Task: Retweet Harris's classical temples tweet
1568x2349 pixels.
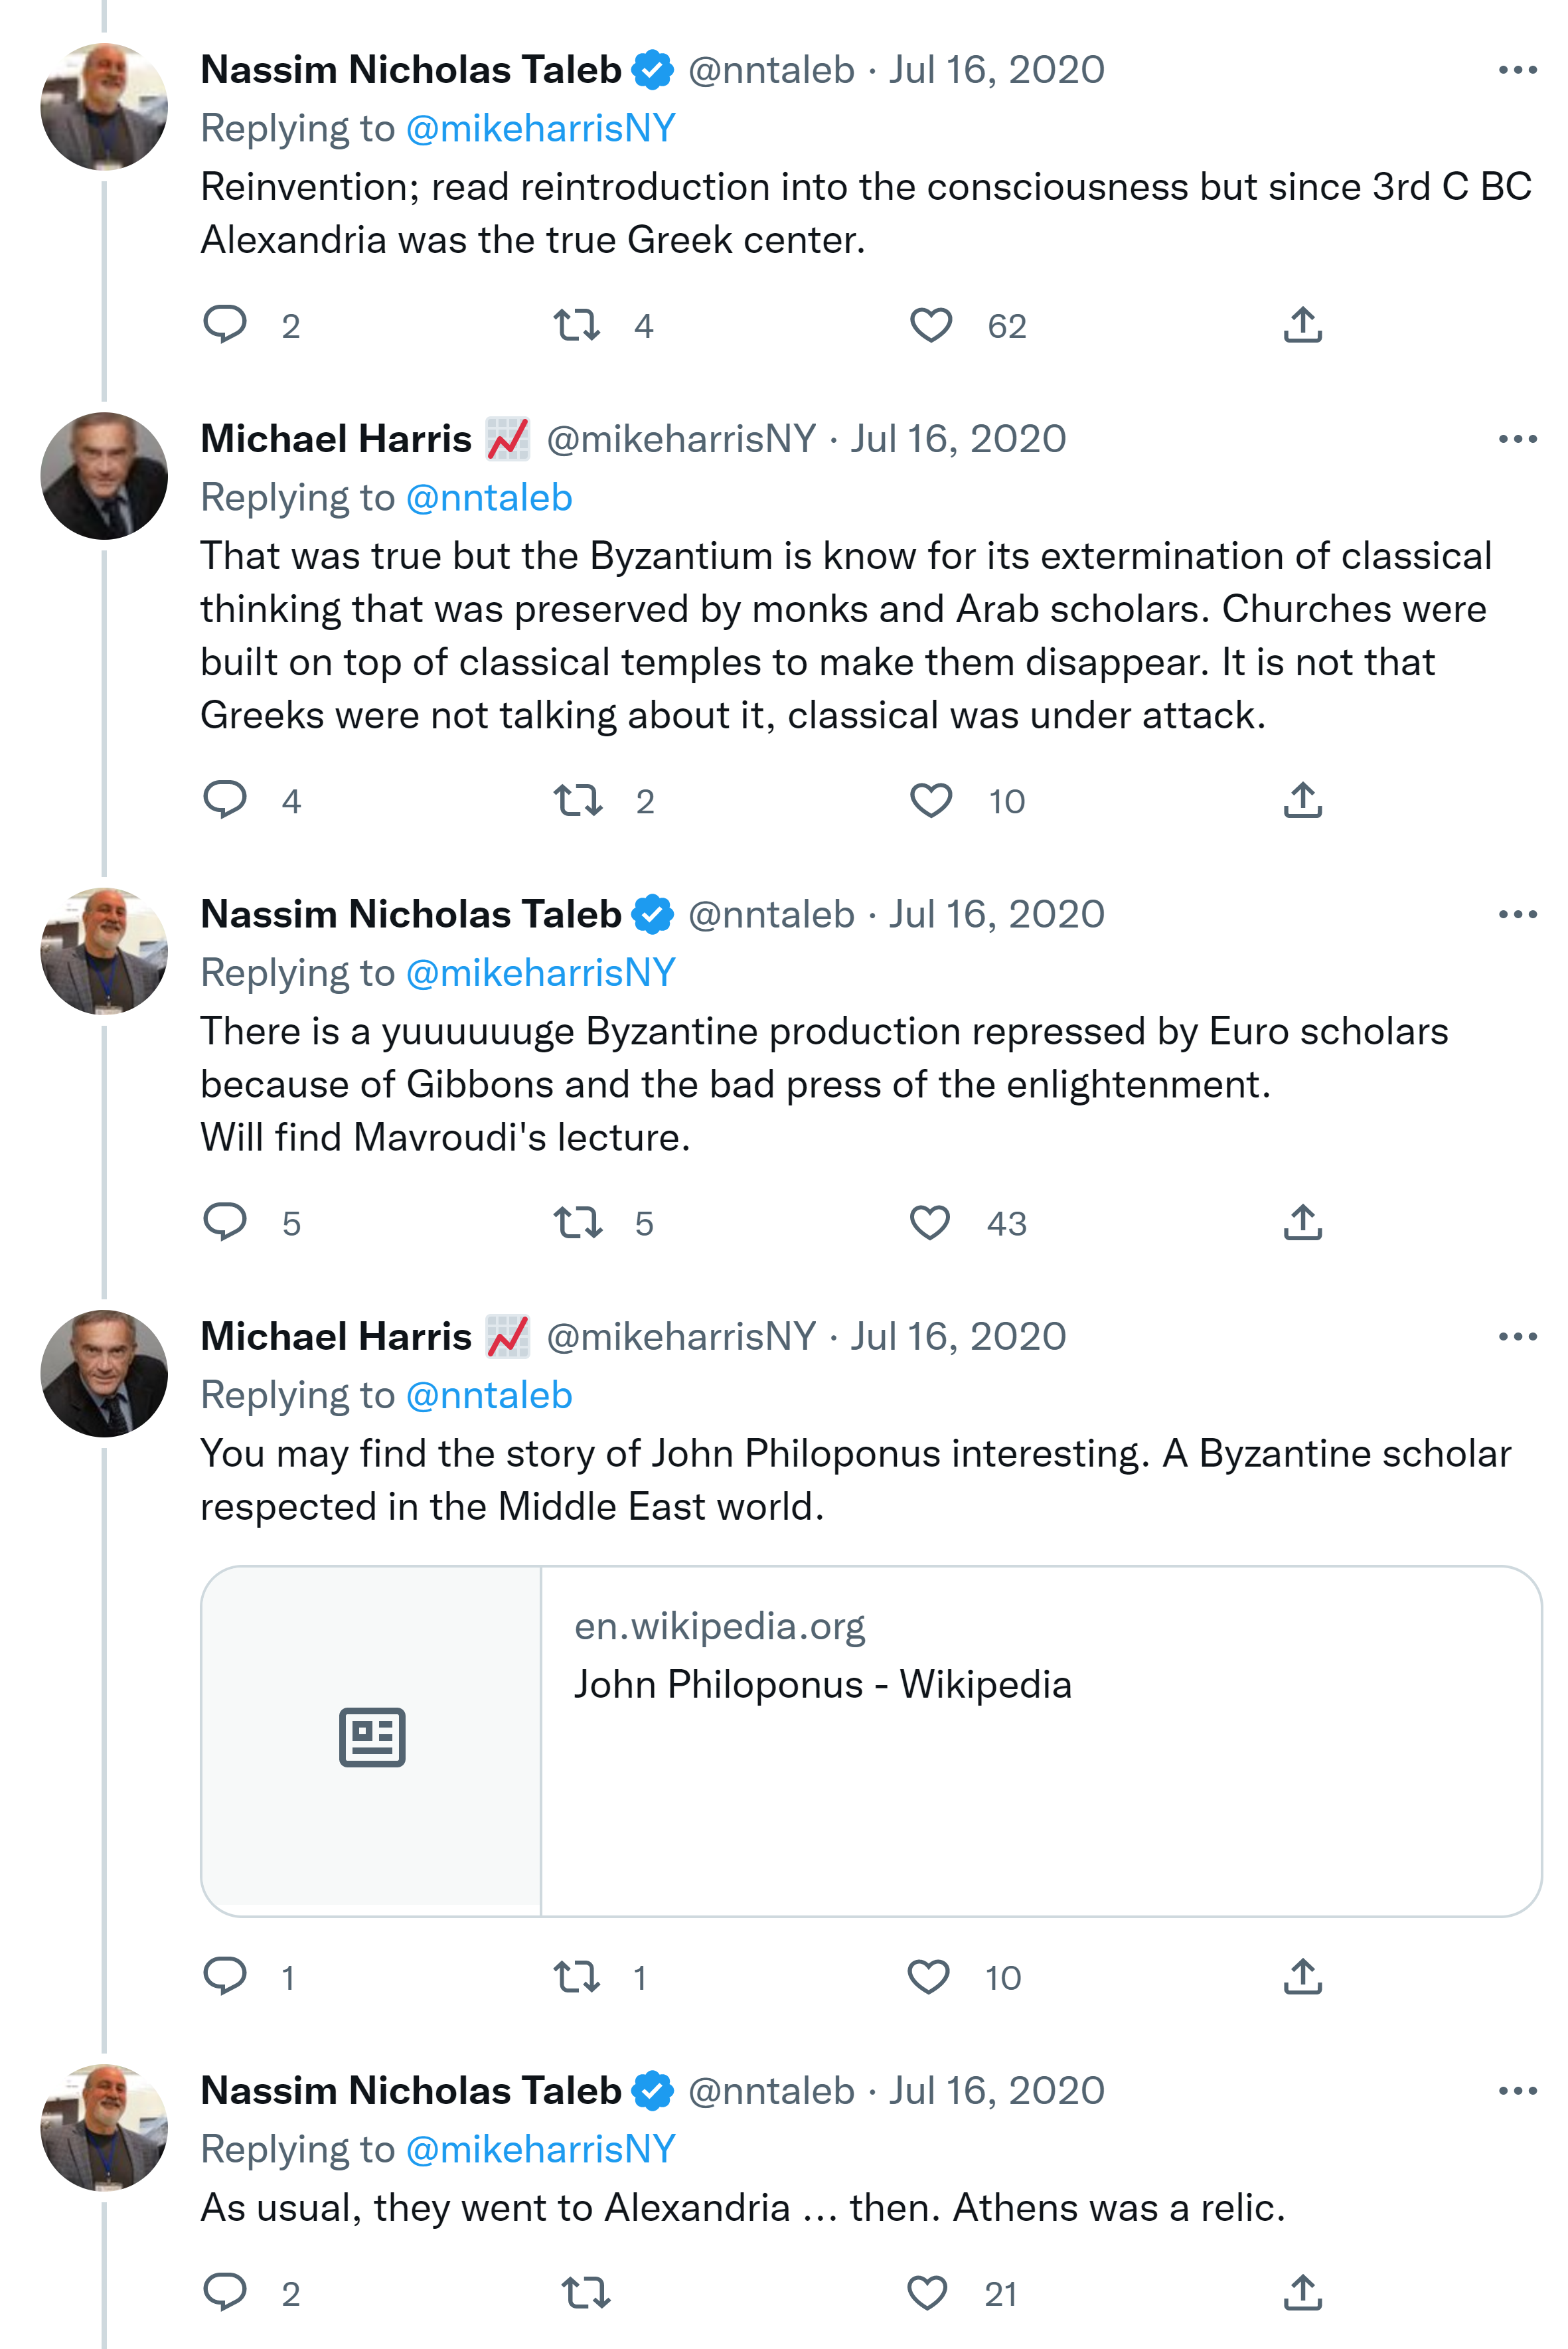Action: point(577,800)
